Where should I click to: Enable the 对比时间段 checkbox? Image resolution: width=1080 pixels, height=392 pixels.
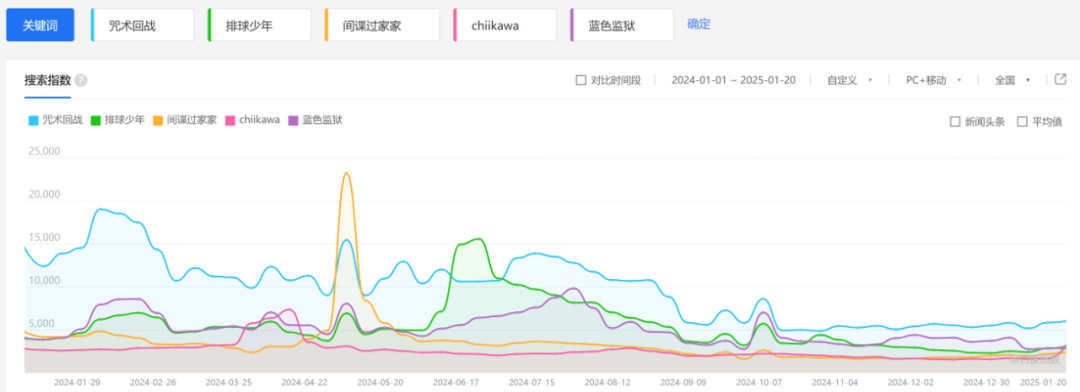pyautogui.click(x=581, y=80)
